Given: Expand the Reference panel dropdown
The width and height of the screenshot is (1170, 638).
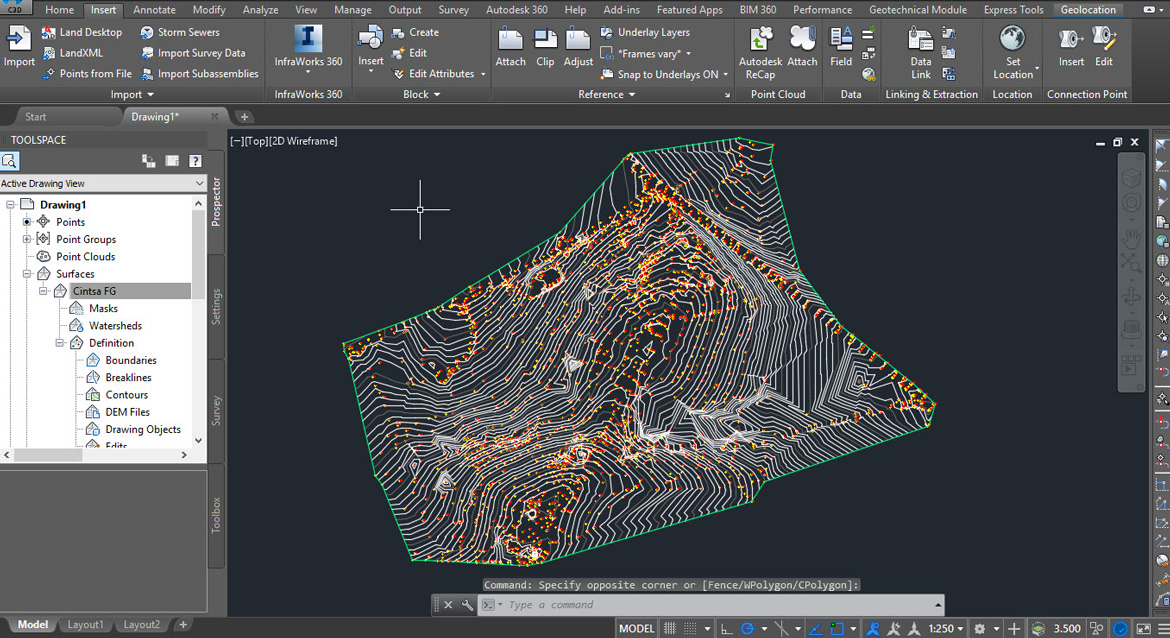Looking at the screenshot, I should pyautogui.click(x=607, y=94).
